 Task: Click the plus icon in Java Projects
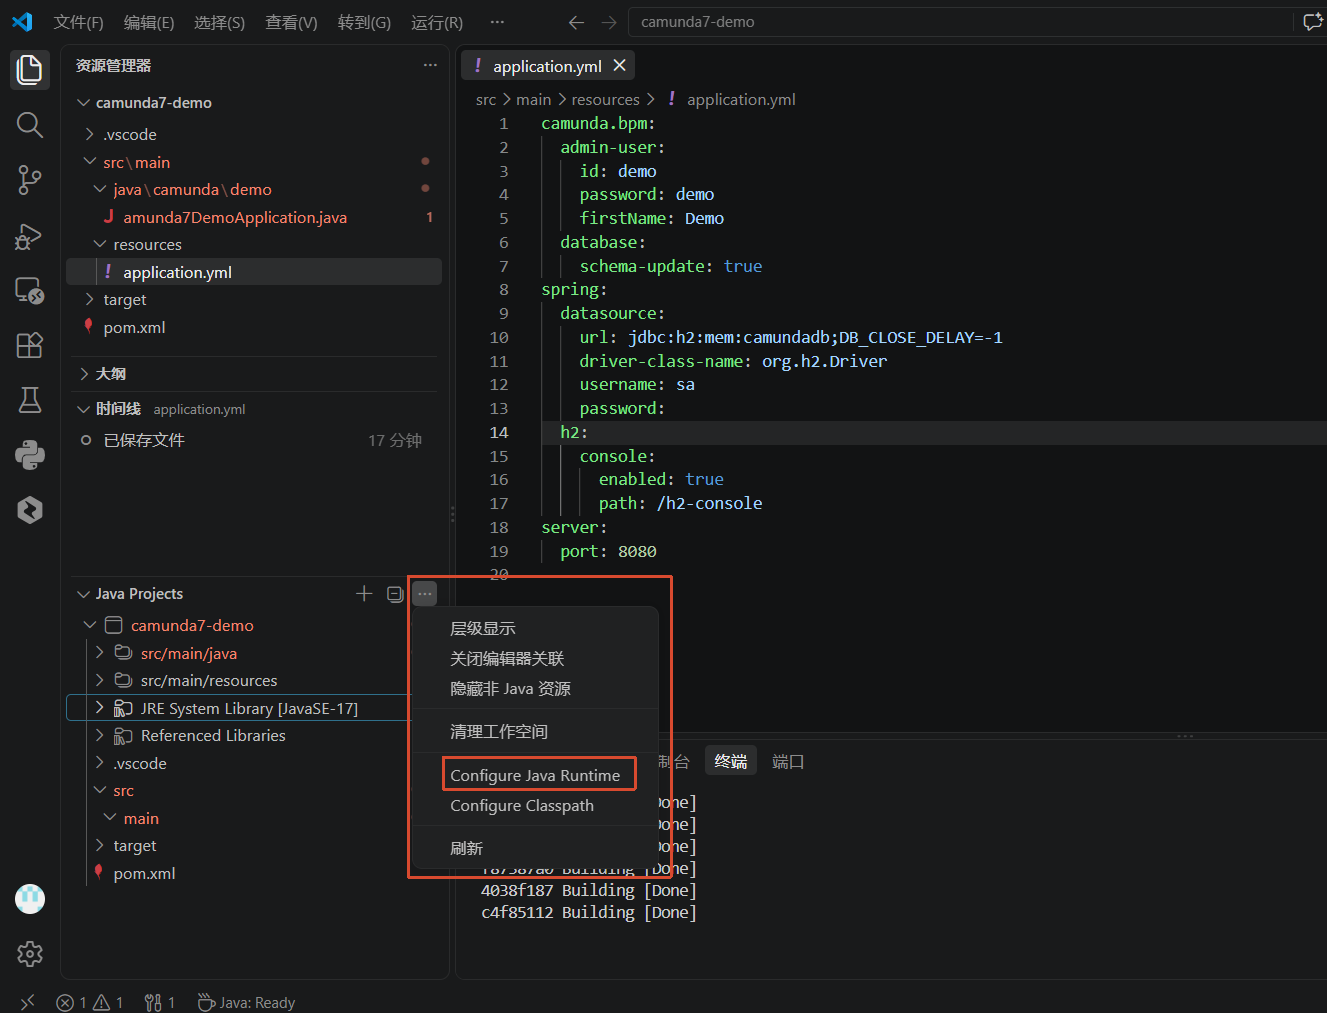364,594
